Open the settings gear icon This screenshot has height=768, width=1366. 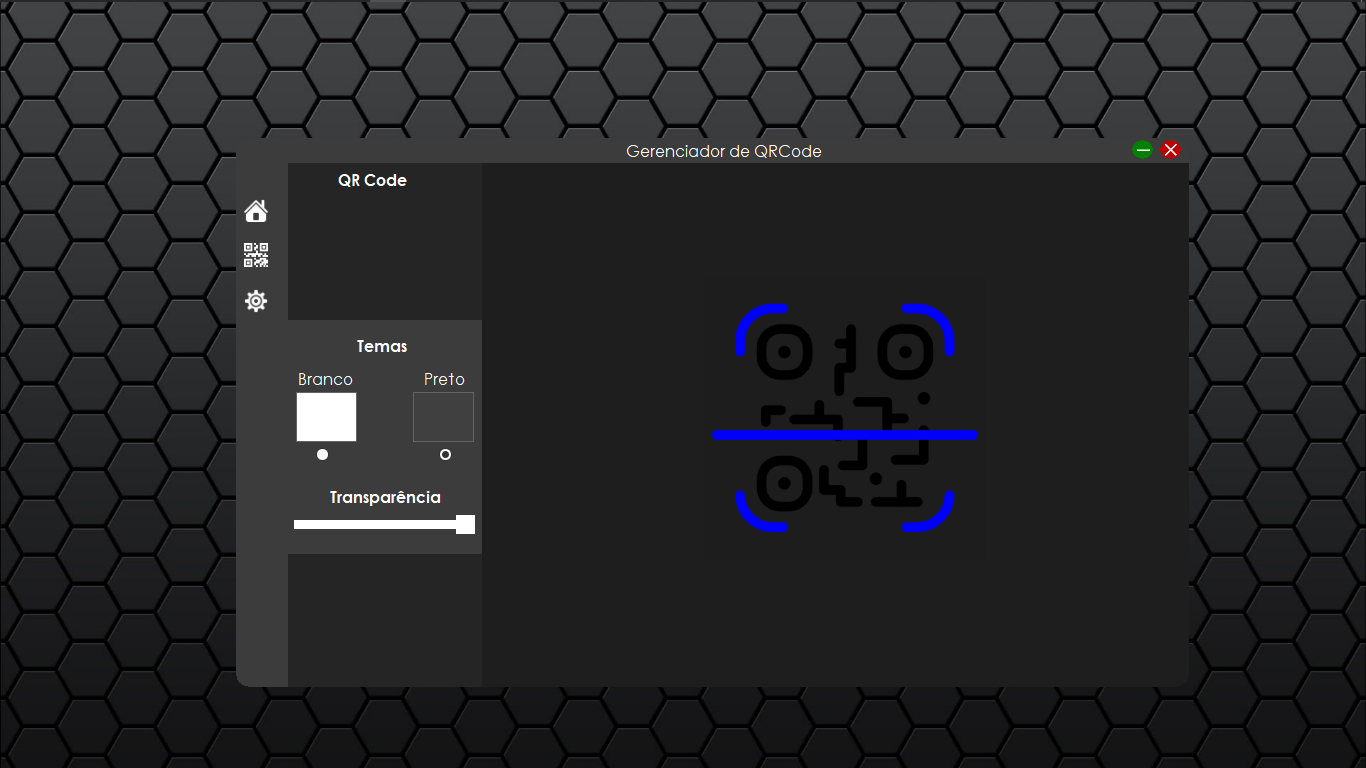point(256,301)
